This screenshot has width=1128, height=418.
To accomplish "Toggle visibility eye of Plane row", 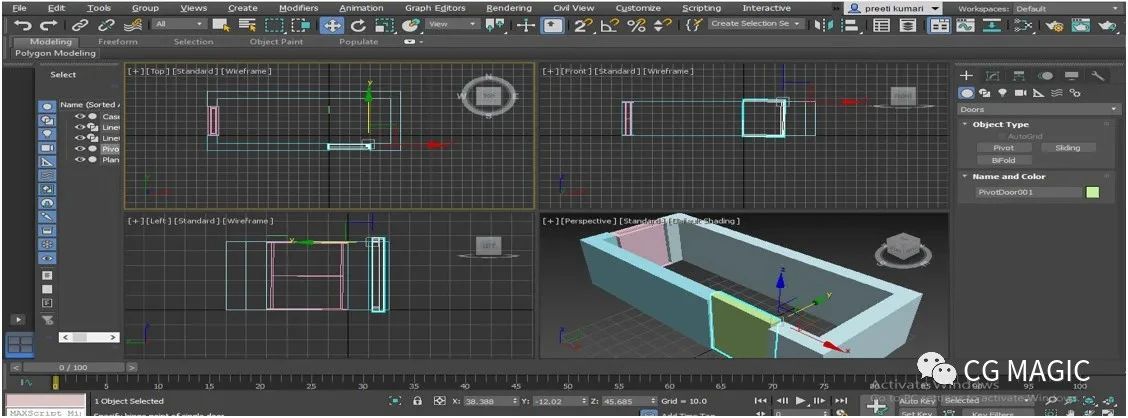I will pos(78,160).
